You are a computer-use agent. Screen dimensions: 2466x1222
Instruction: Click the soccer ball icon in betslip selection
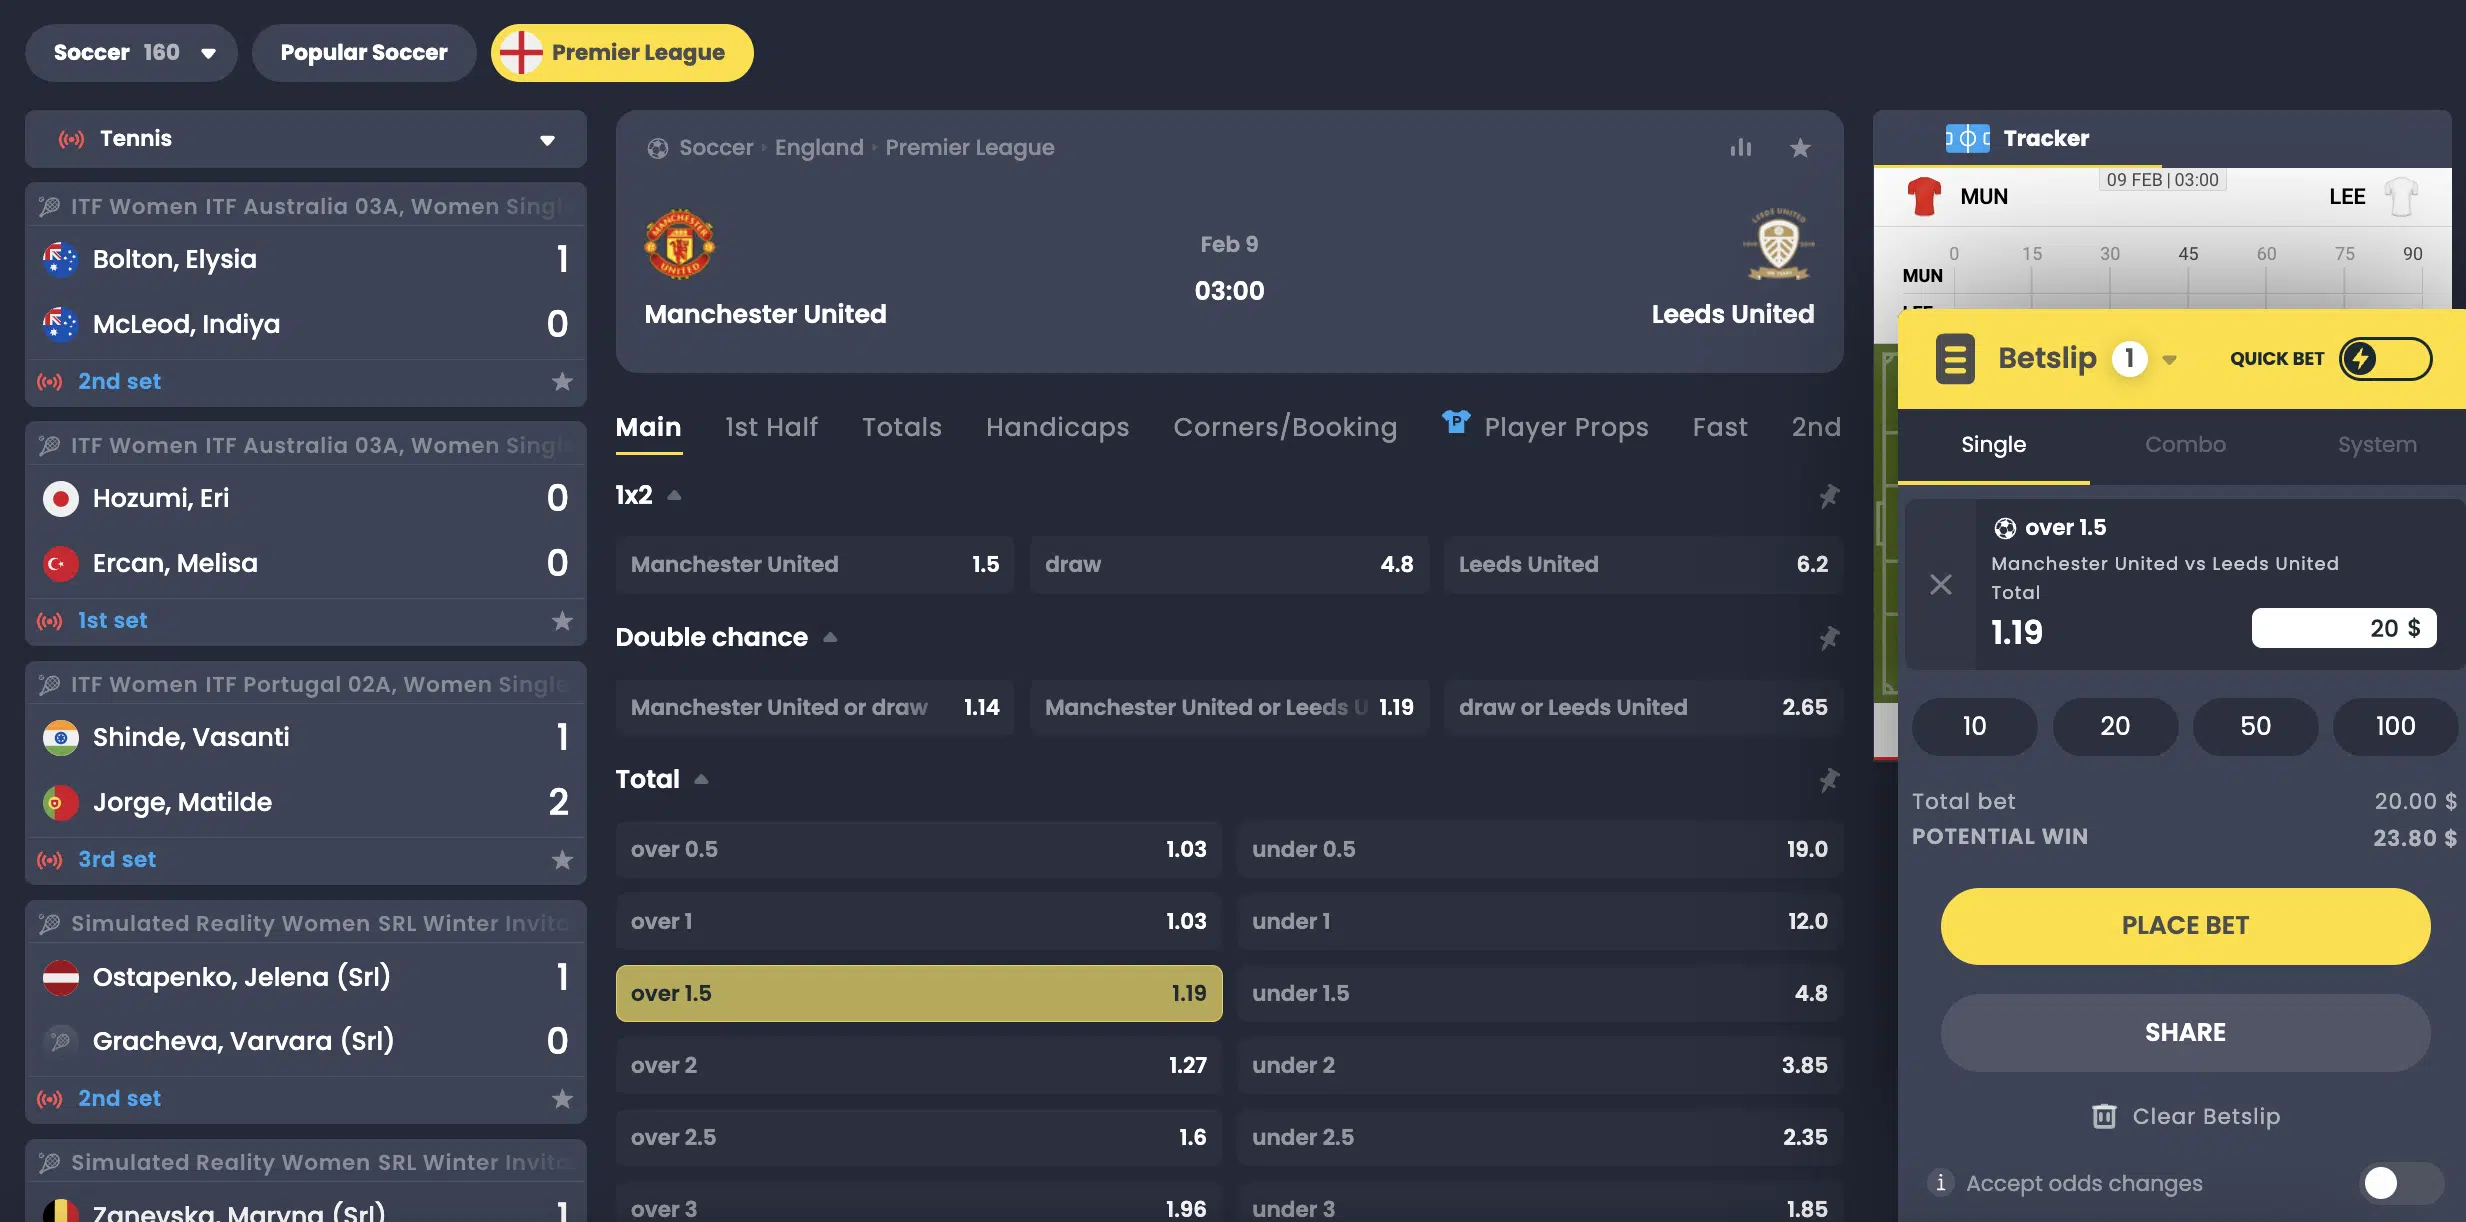tap(2005, 528)
